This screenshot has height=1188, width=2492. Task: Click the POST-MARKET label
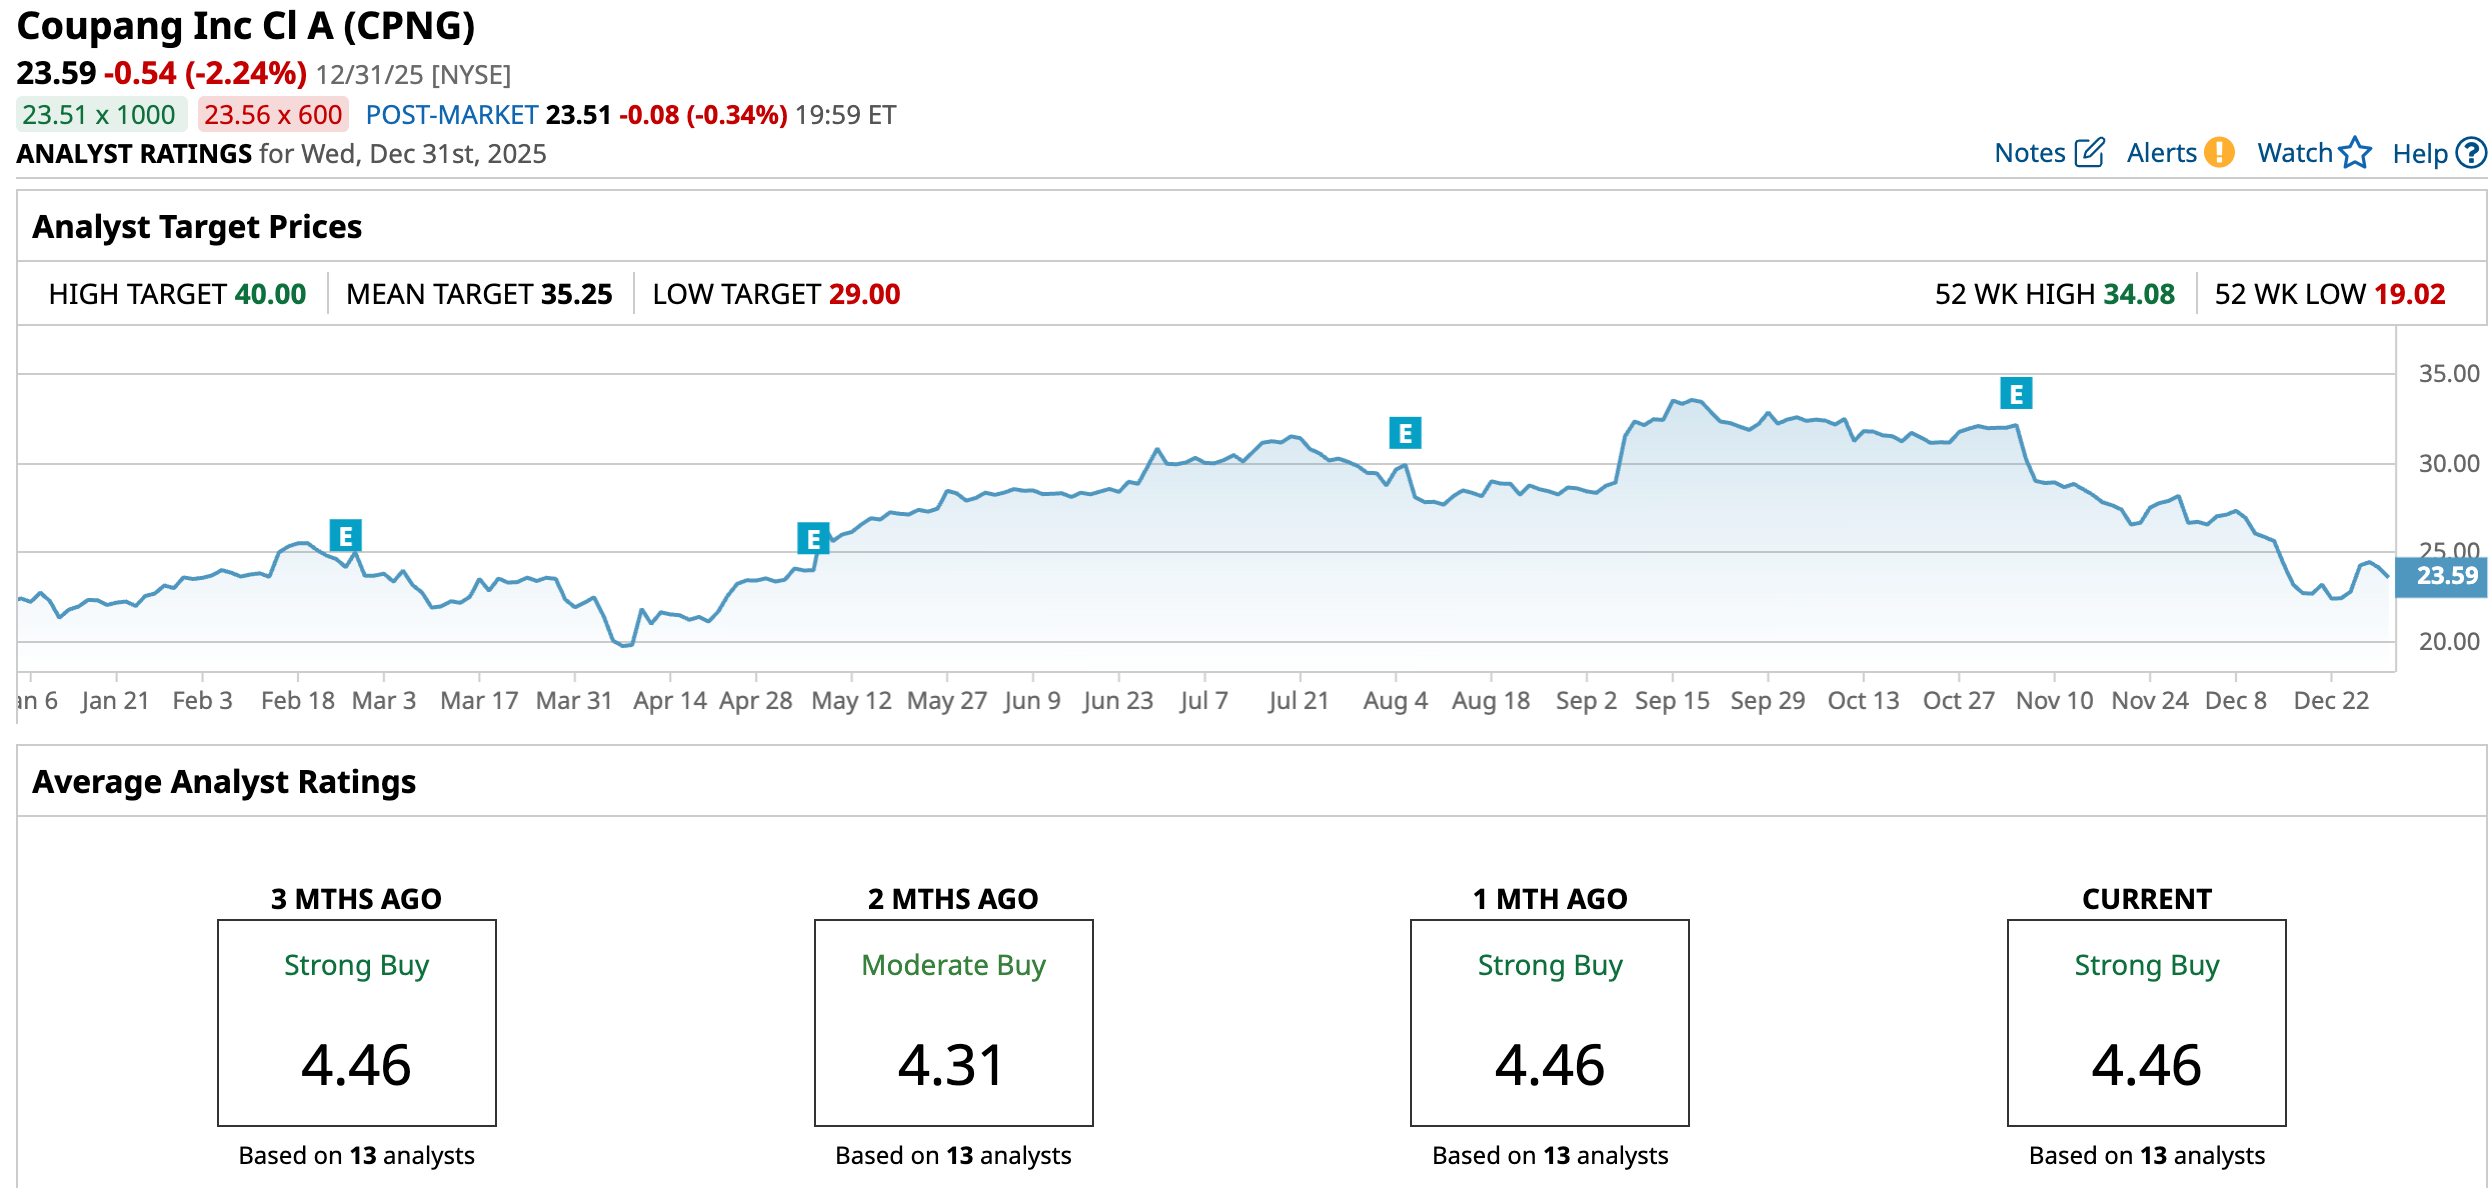click(x=452, y=115)
